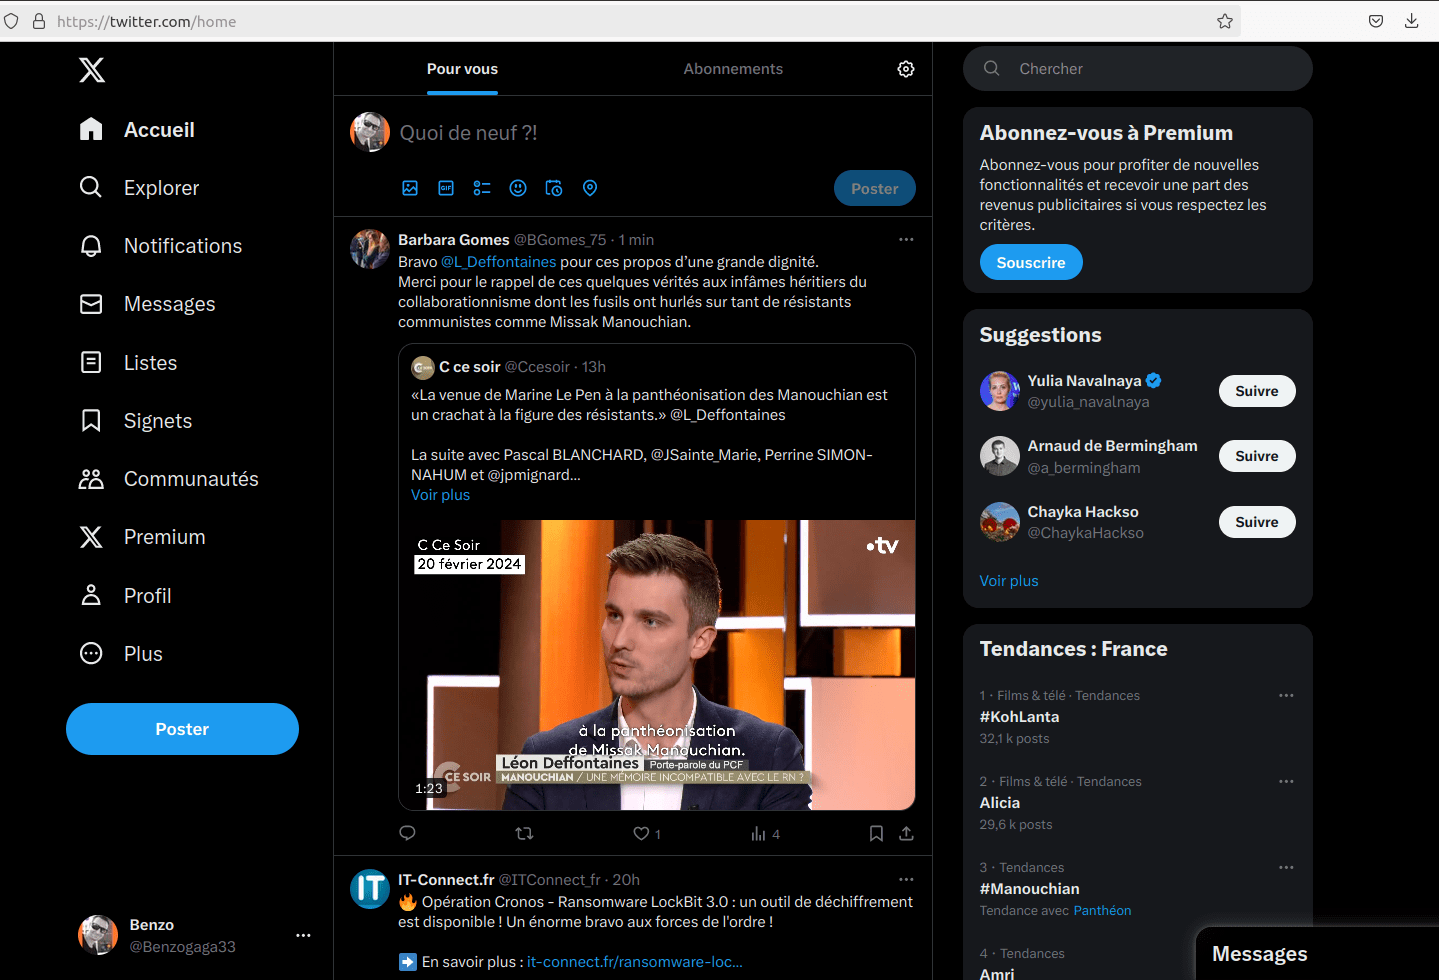
Task: Open the GIF picker icon
Action: pyautogui.click(x=446, y=188)
